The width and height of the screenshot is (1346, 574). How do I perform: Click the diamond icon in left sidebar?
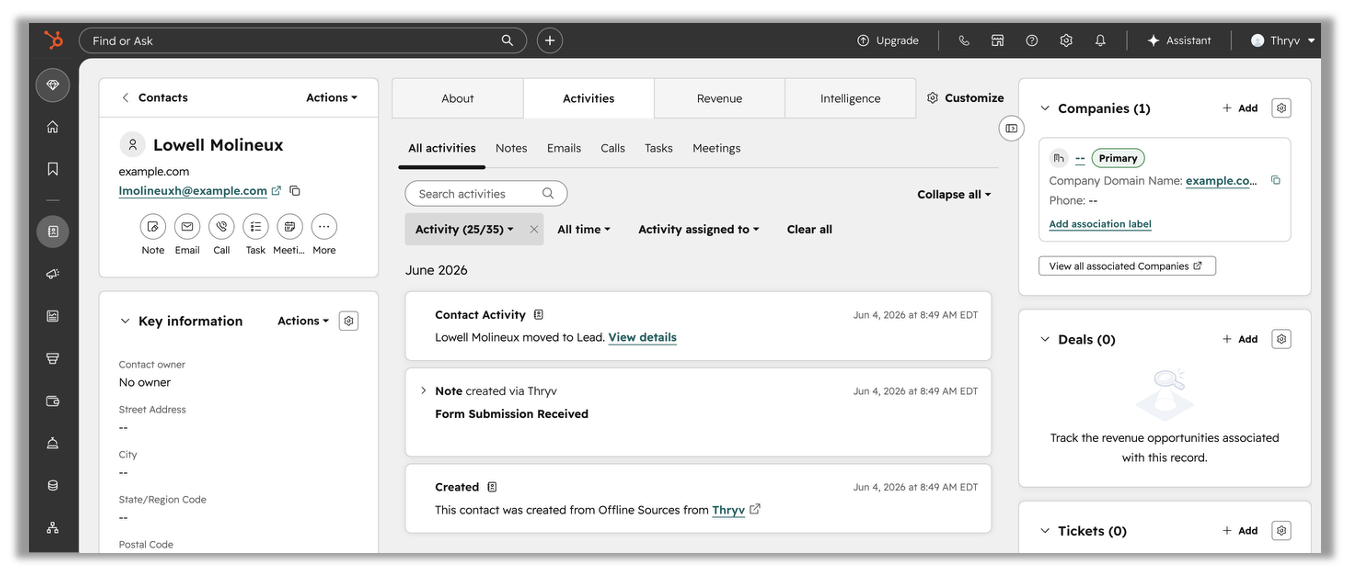click(x=53, y=85)
